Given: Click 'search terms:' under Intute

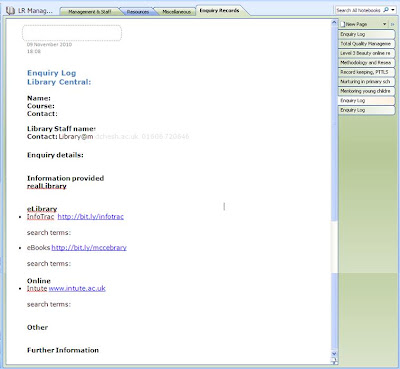Looking at the screenshot, I should tap(49, 304).
